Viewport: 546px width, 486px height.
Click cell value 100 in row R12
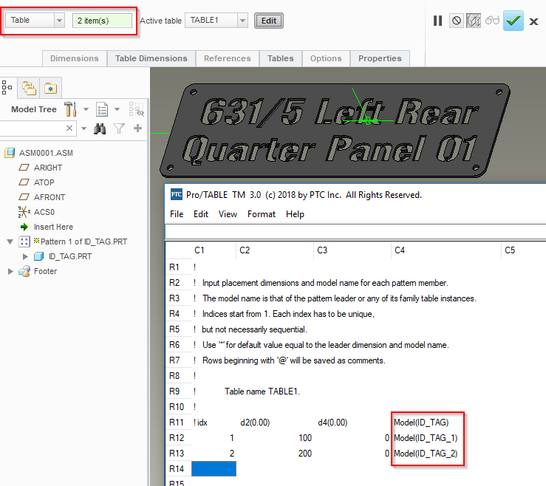tap(305, 438)
